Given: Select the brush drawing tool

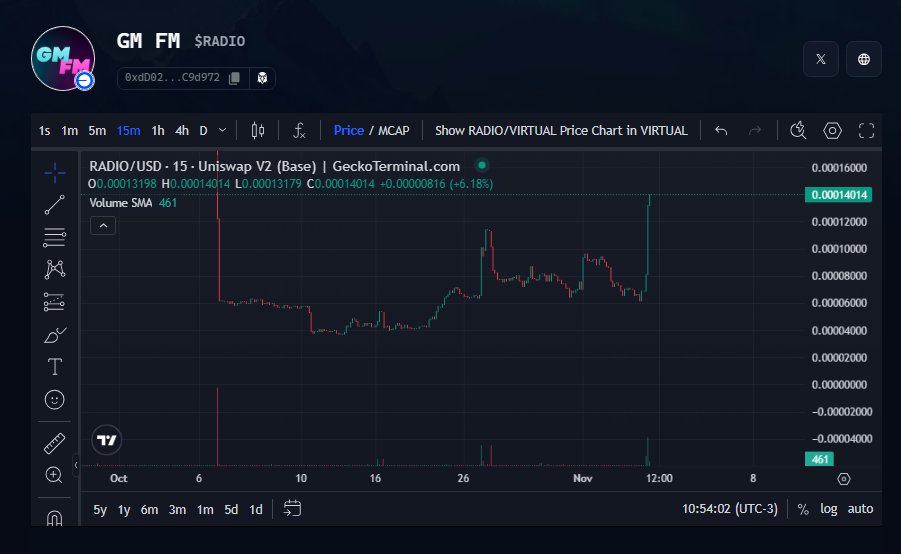Looking at the screenshot, I should click(x=55, y=334).
